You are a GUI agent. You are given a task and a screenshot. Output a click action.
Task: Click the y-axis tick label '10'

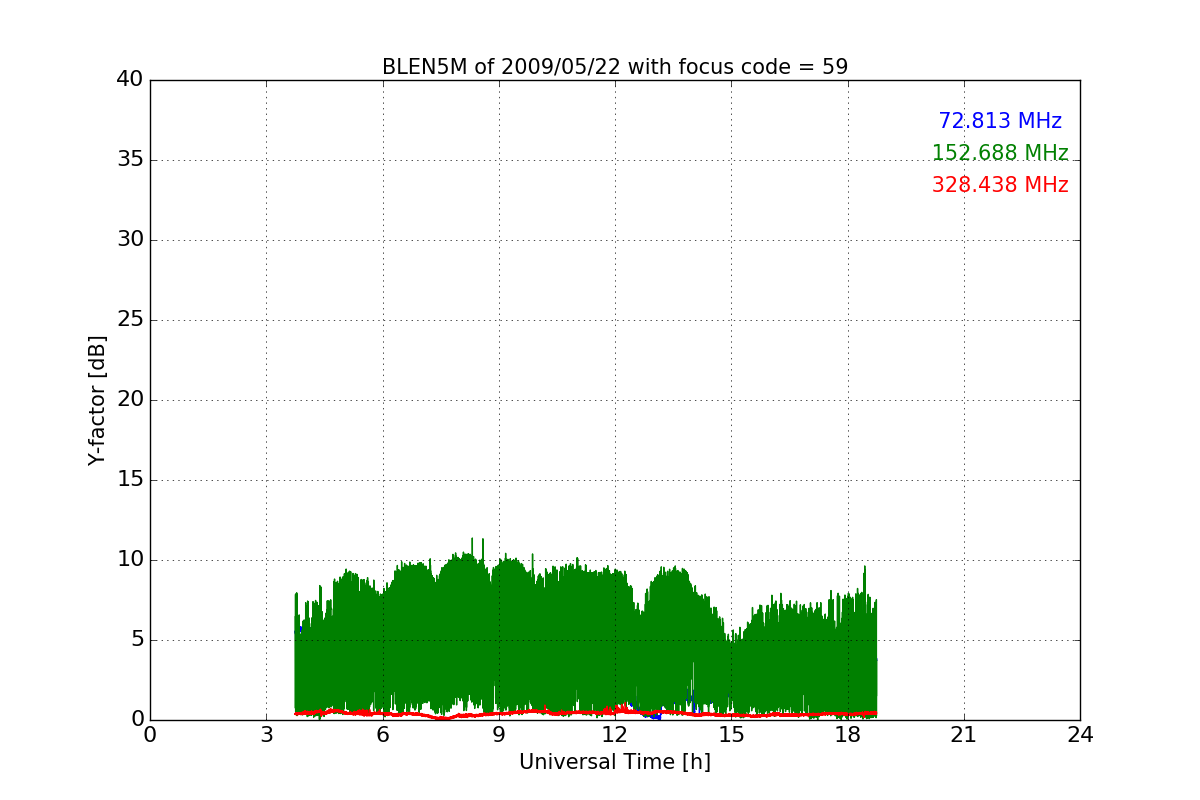130,560
